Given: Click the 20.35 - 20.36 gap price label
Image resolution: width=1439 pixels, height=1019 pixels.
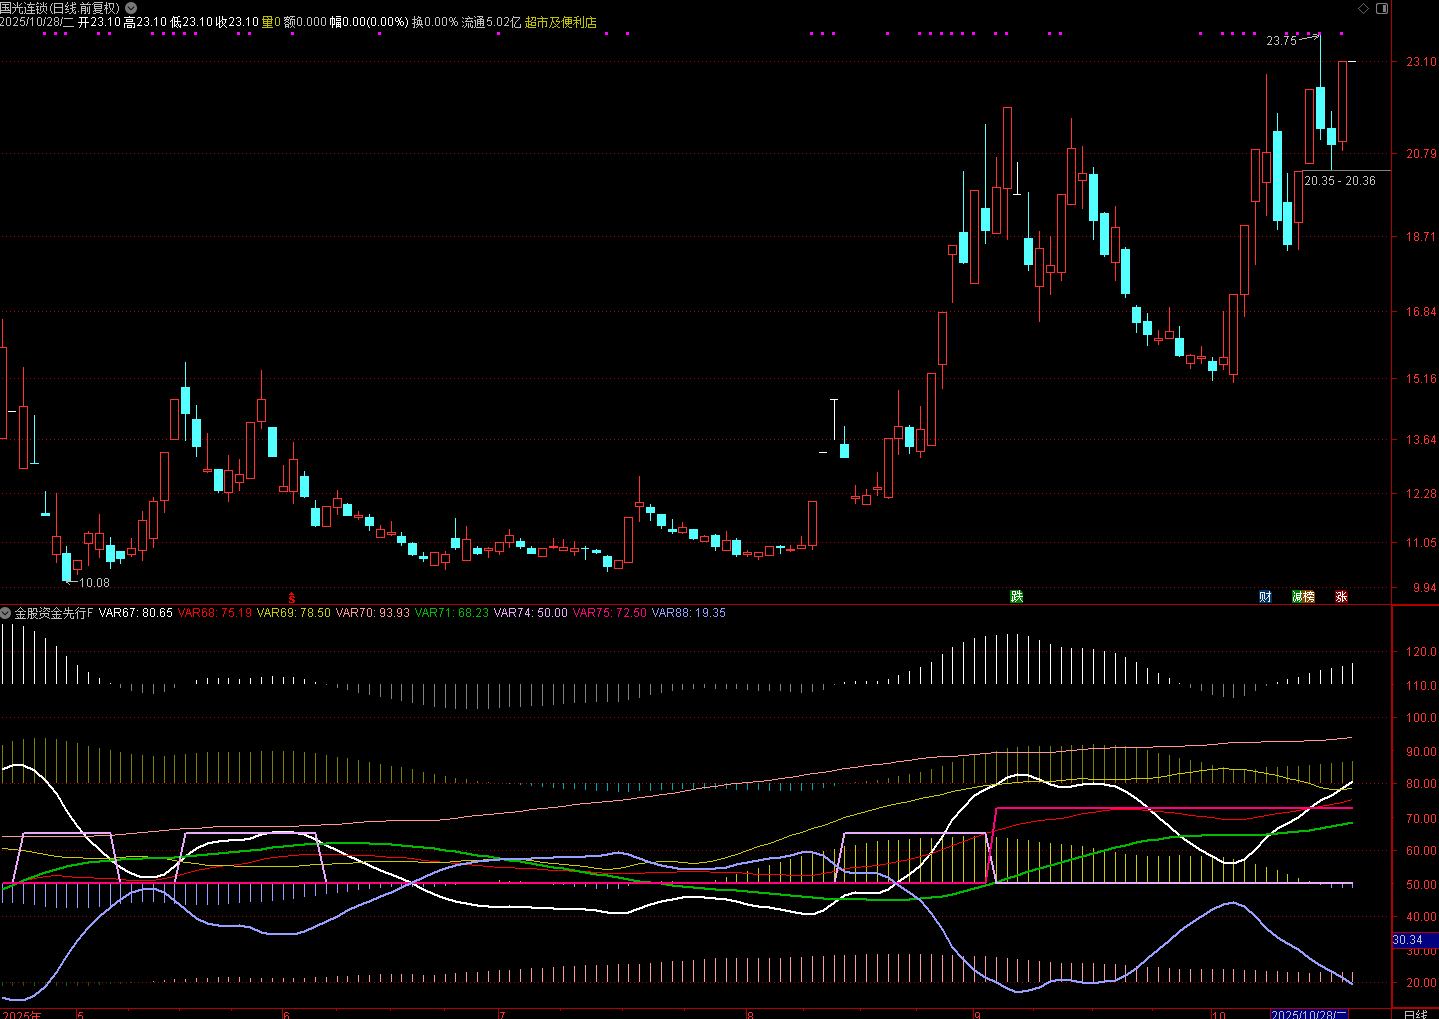Looking at the screenshot, I should [x=1339, y=181].
